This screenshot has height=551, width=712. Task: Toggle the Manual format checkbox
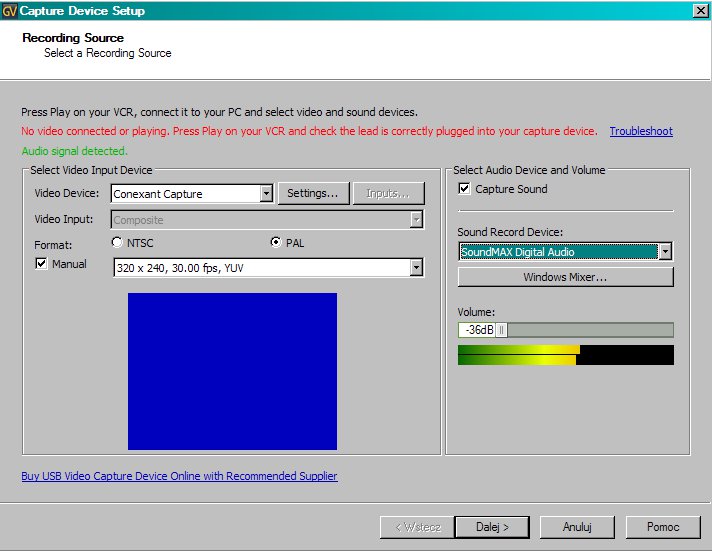(x=41, y=263)
